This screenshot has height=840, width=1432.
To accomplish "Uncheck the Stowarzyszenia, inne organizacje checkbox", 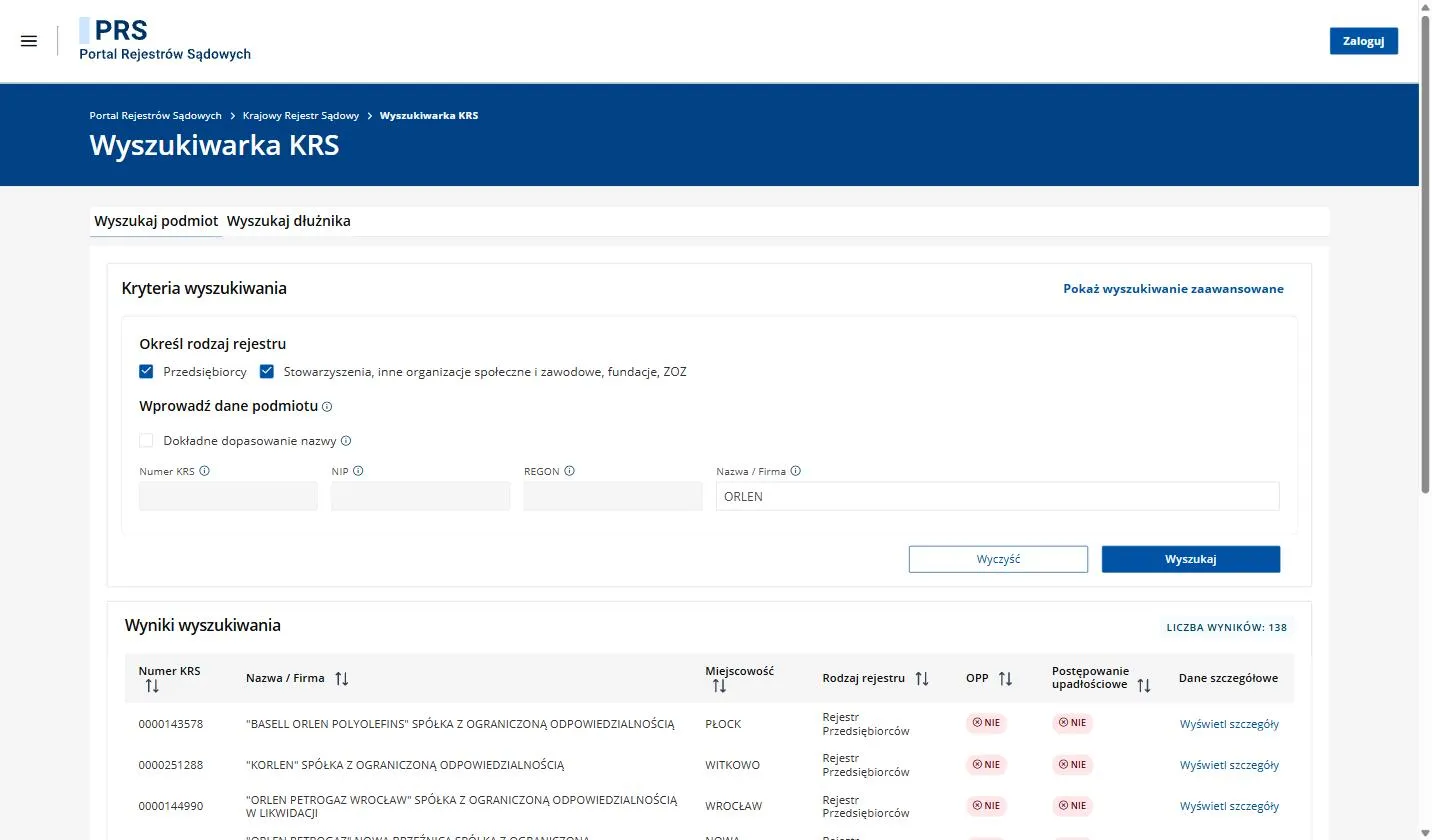I will coord(267,372).
